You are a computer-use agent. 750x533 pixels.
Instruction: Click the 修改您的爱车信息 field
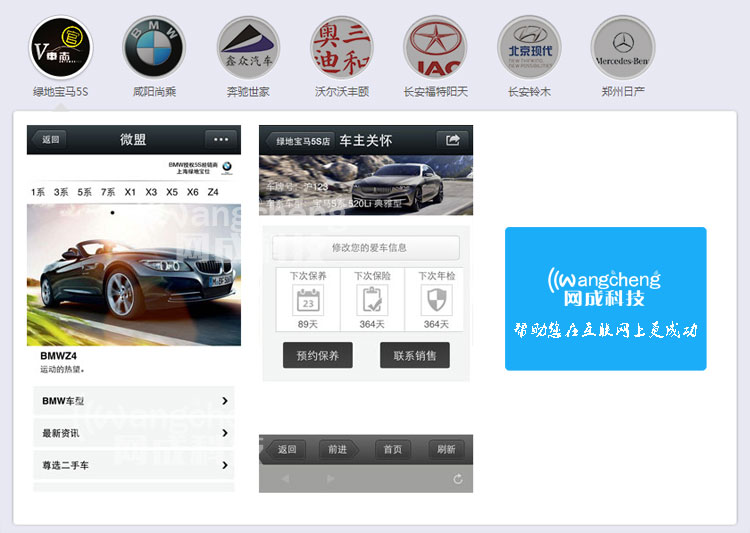coord(368,247)
